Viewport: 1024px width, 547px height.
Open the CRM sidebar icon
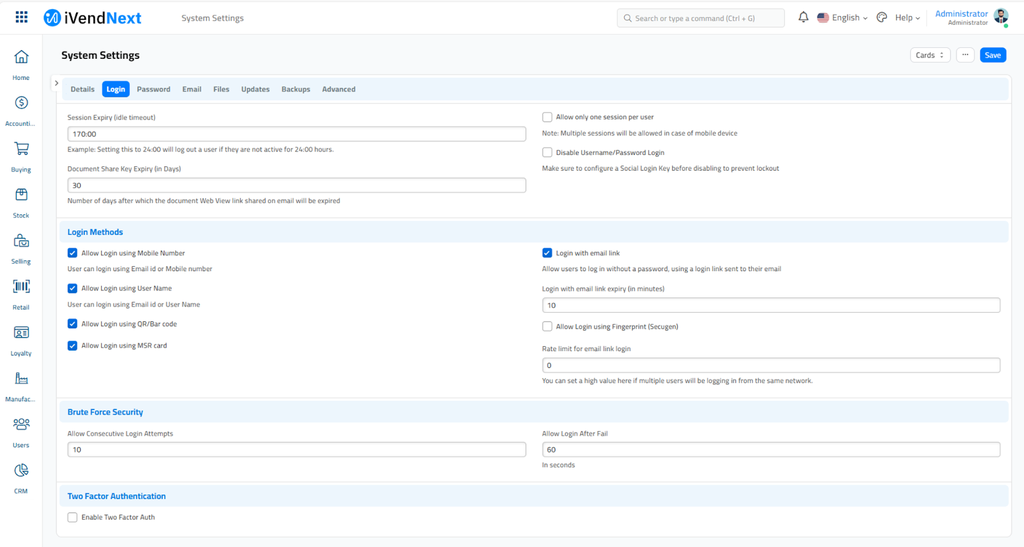pyautogui.click(x=21, y=471)
